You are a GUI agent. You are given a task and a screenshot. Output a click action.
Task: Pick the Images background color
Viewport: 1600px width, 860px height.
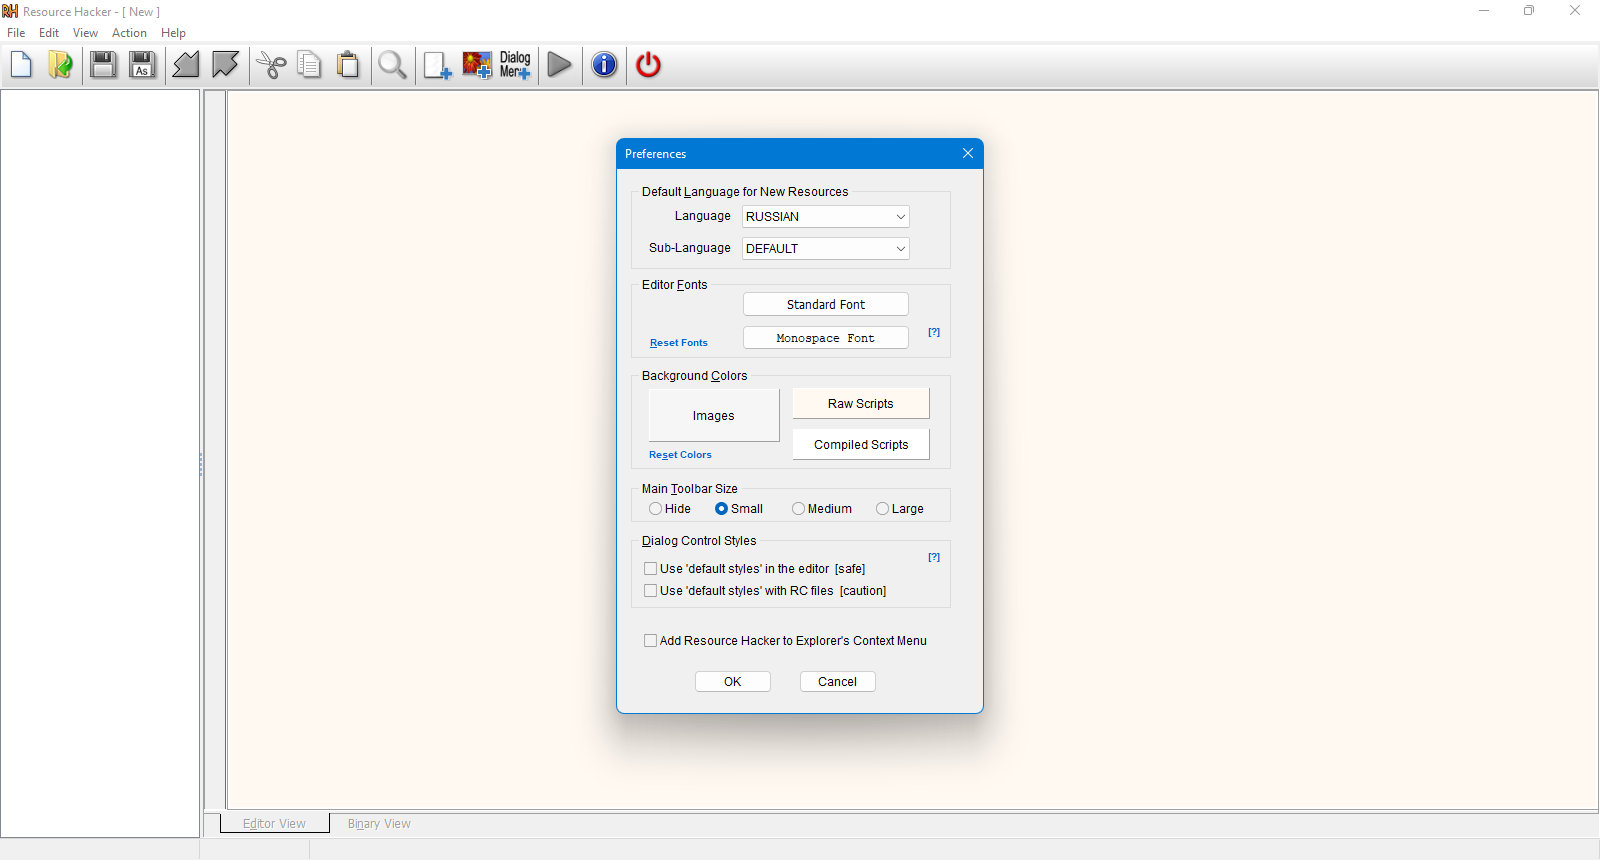(714, 416)
